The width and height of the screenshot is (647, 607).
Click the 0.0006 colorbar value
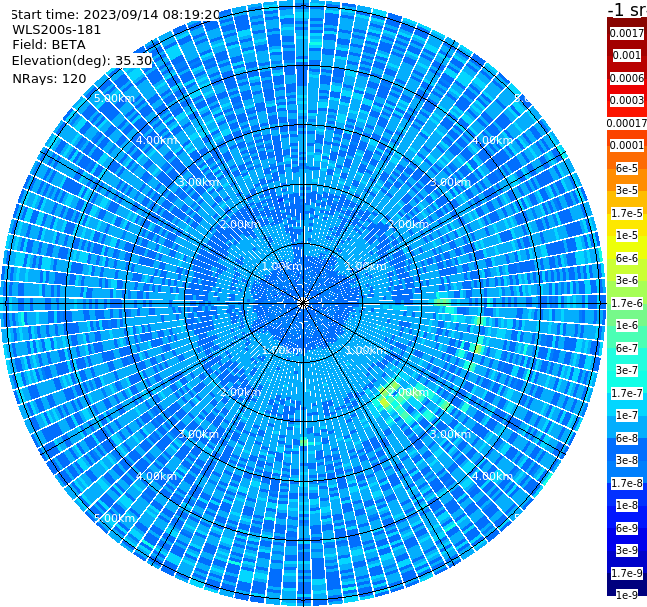coord(627,78)
